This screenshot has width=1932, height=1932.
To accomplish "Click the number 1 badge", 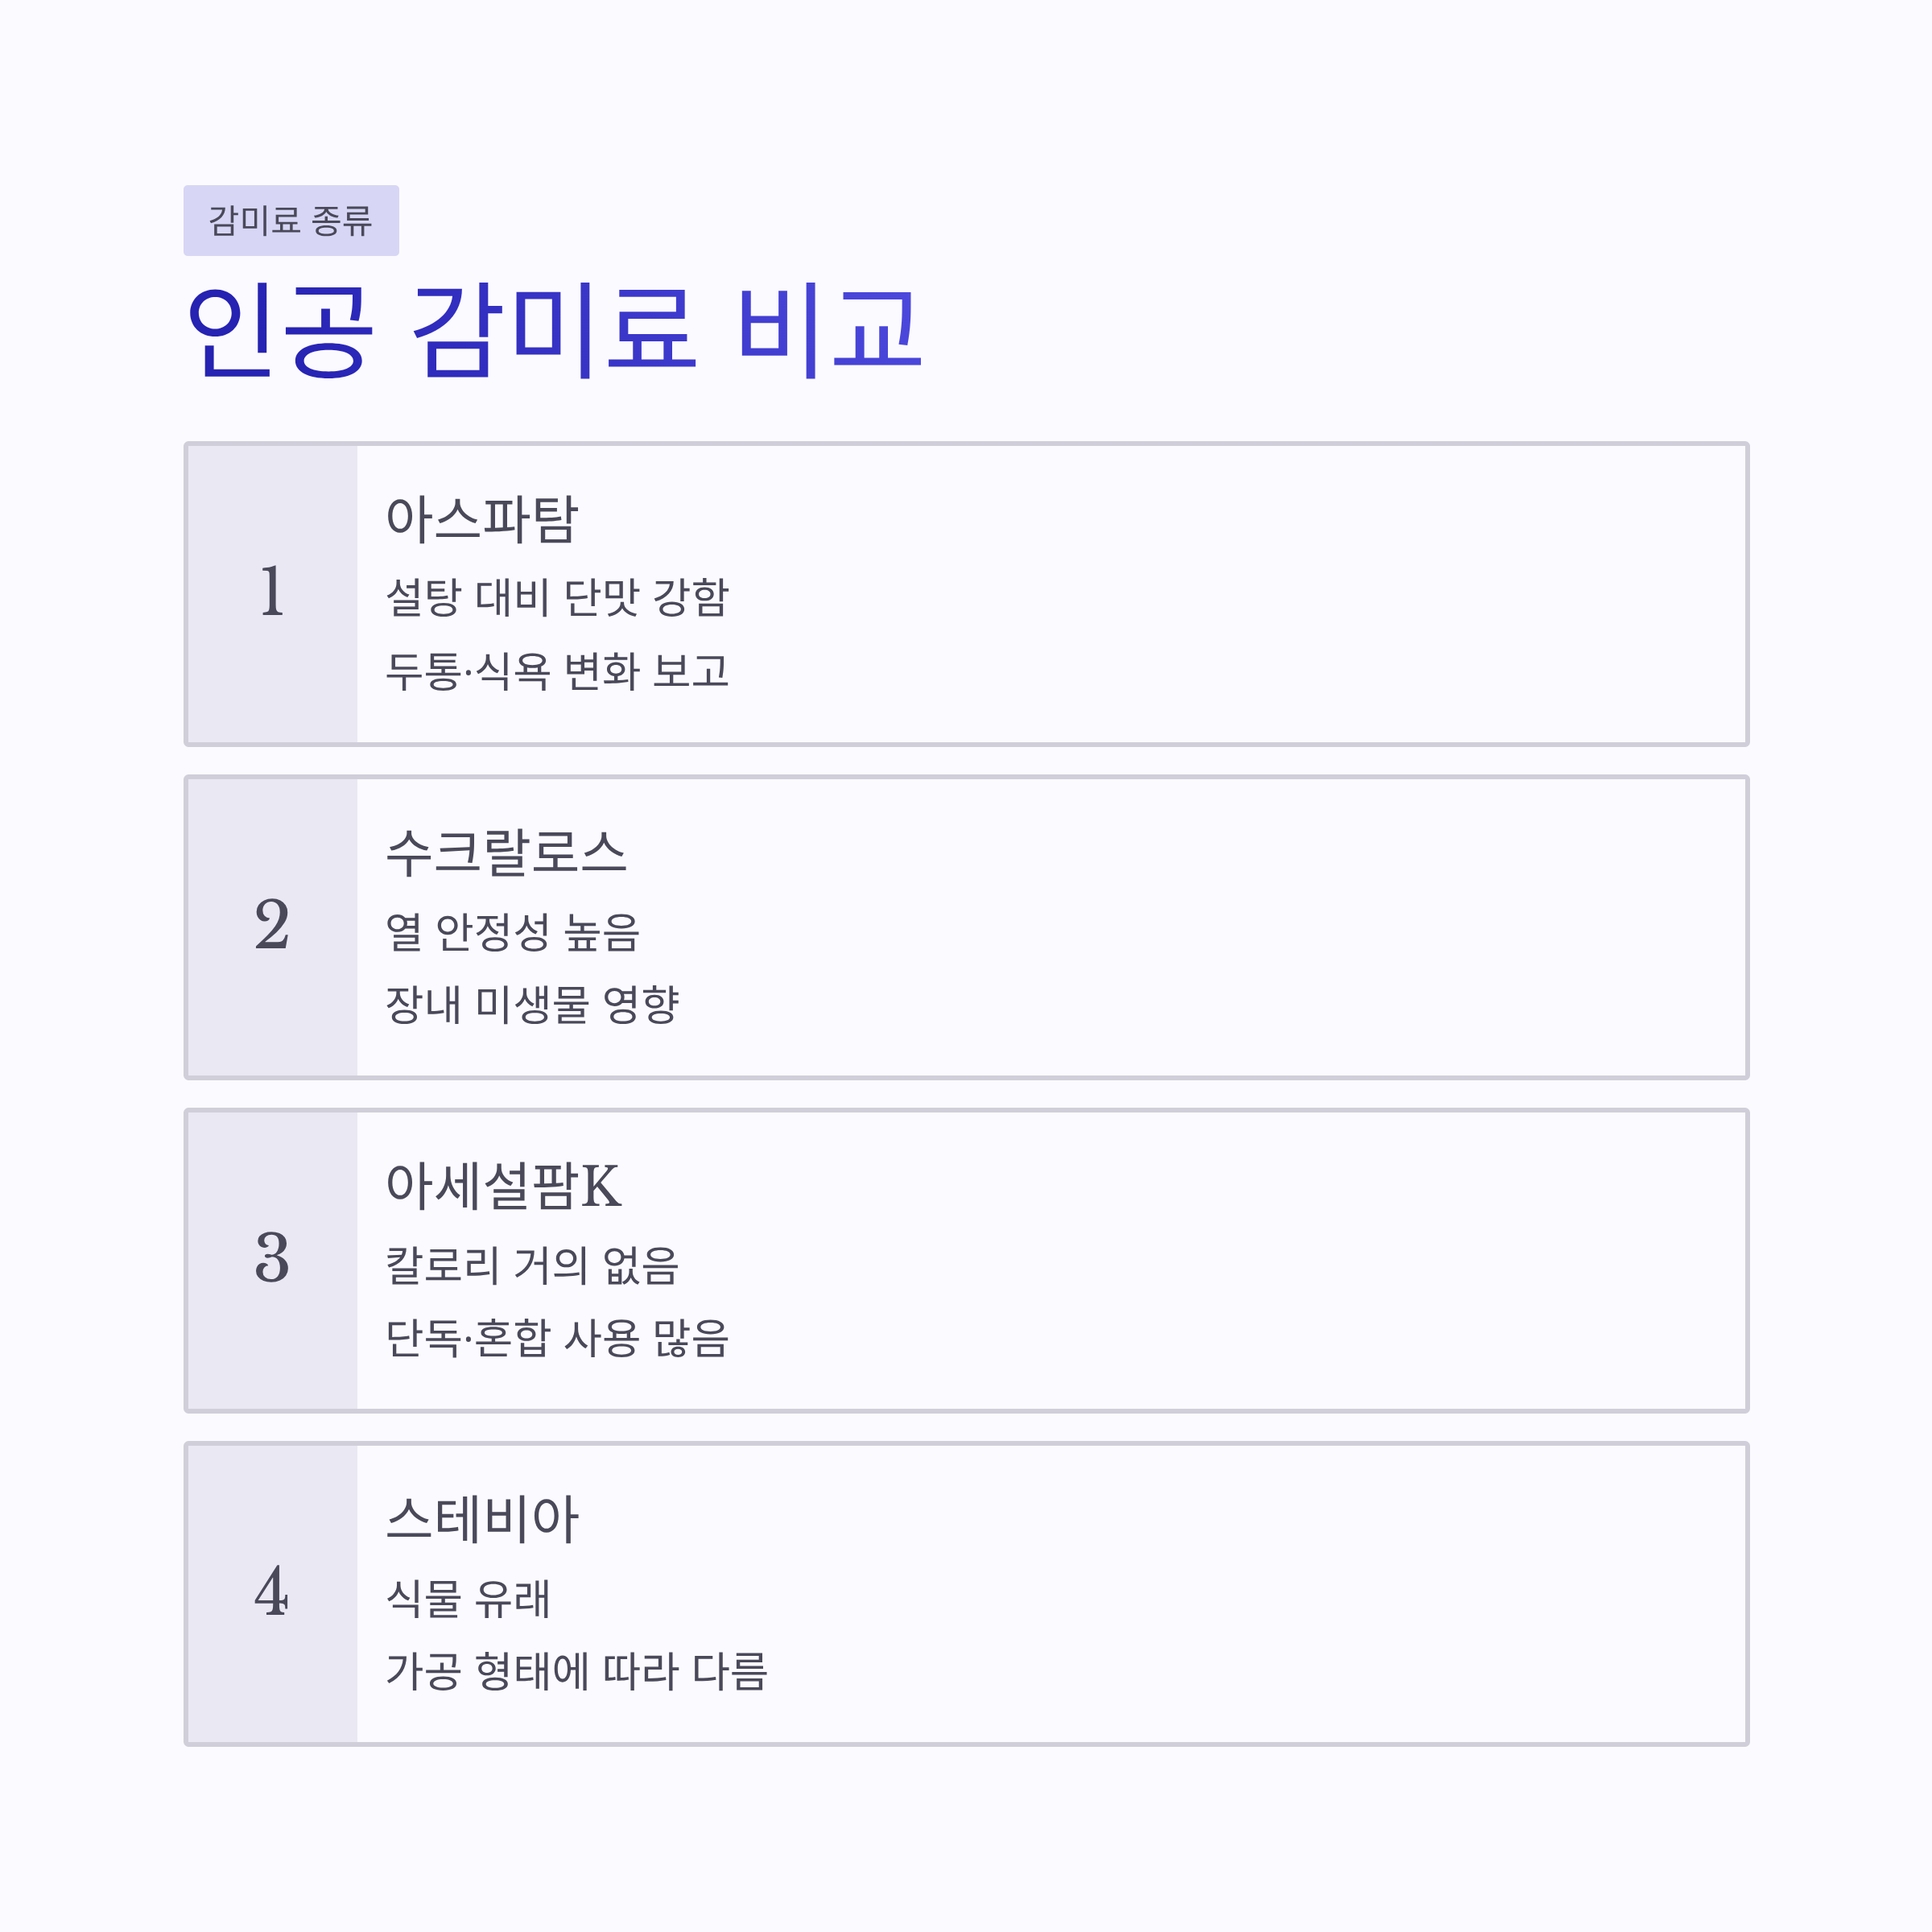I will [272, 595].
